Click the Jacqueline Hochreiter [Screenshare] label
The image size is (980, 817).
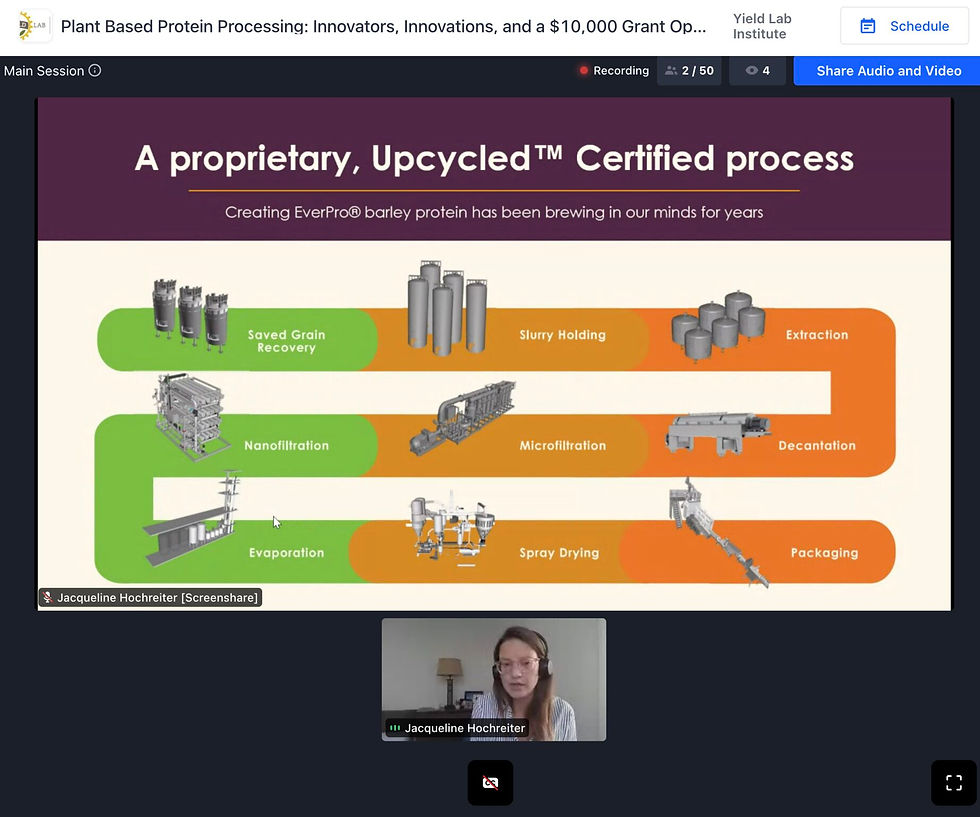(x=150, y=598)
